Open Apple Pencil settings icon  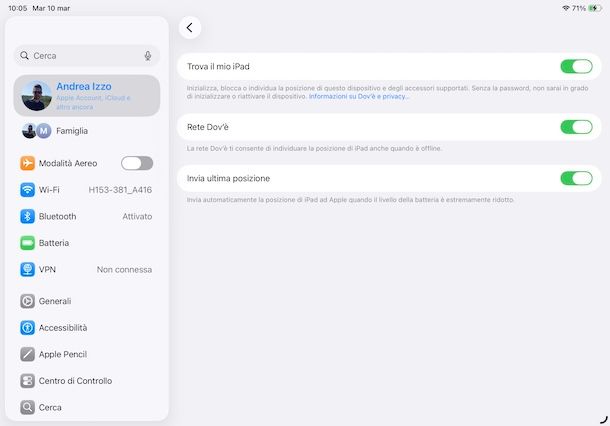pos(28,354)
